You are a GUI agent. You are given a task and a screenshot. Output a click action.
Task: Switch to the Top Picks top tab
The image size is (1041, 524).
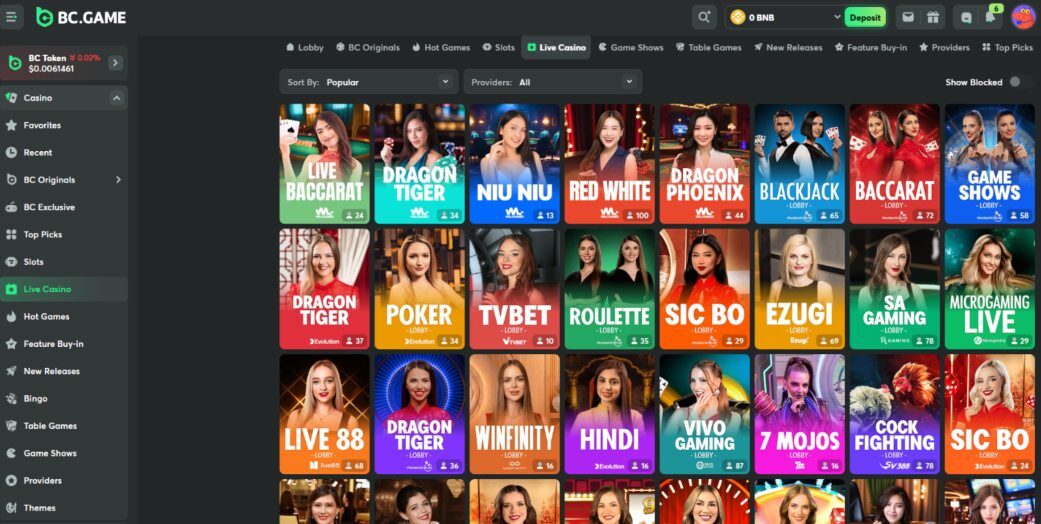click(x=1007, y=47)
